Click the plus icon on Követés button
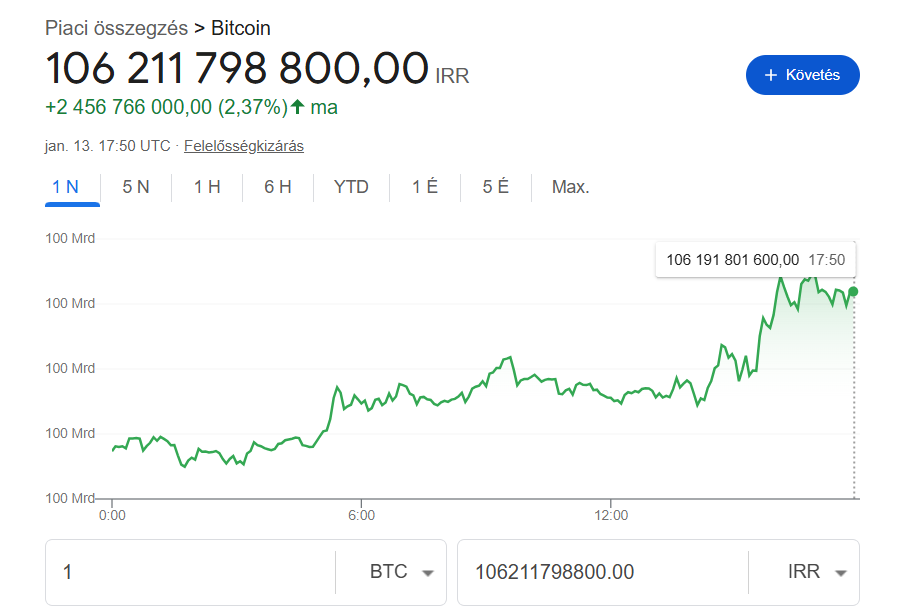The height and width of the screenshot is (611, 900). click(x=770, y=75)
